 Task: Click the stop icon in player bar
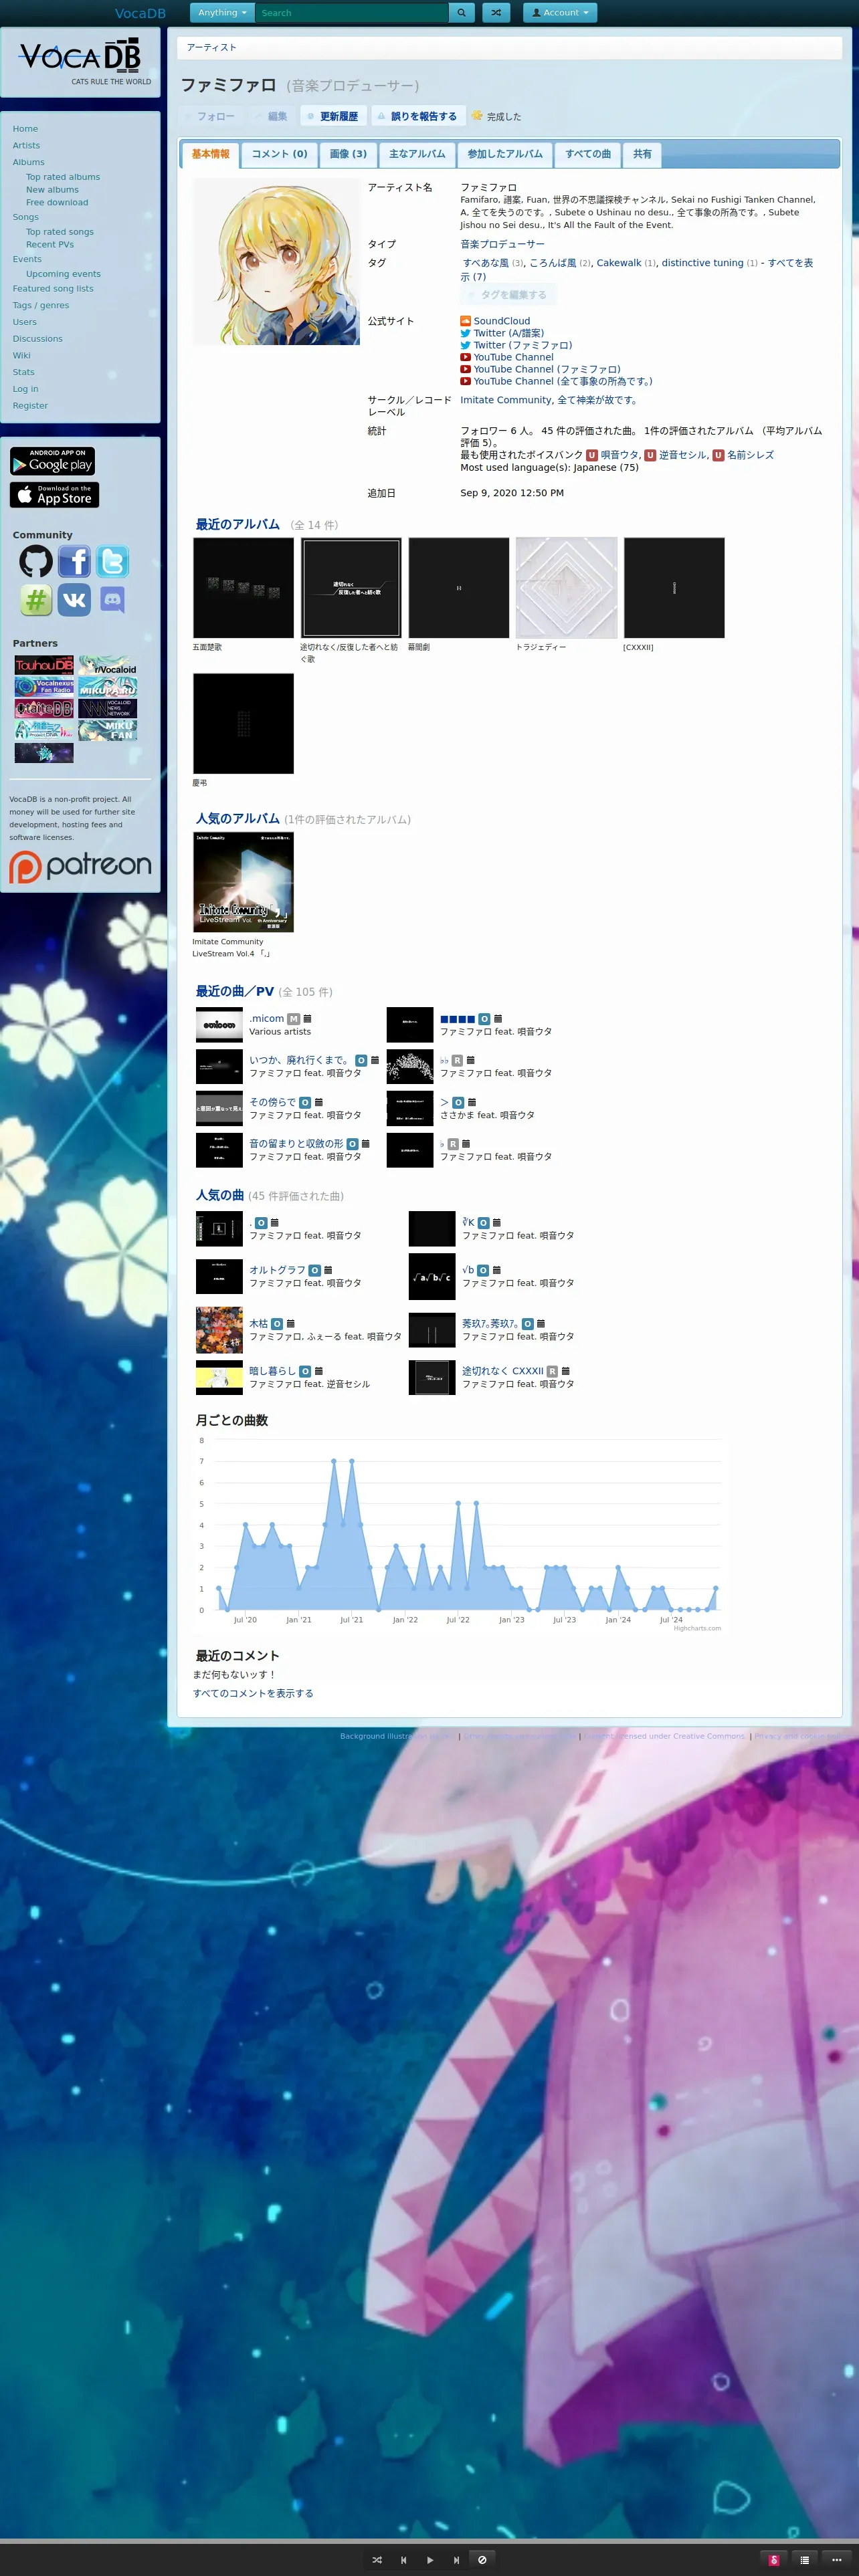[482, 2560]
